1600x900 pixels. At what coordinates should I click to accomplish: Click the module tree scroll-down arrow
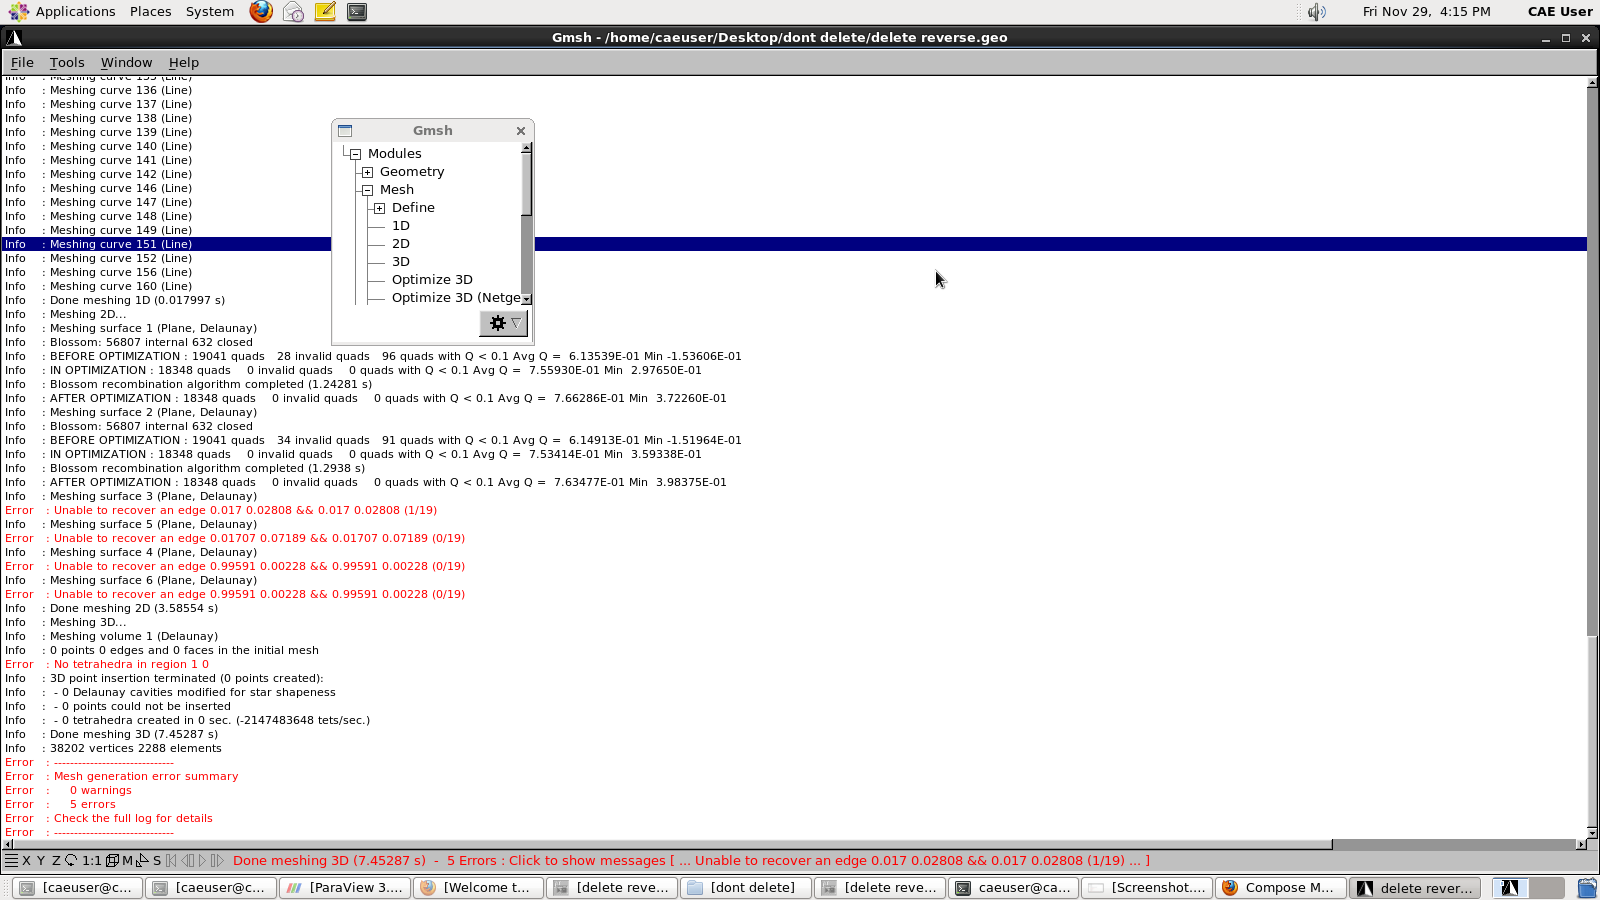coord(527,299)
